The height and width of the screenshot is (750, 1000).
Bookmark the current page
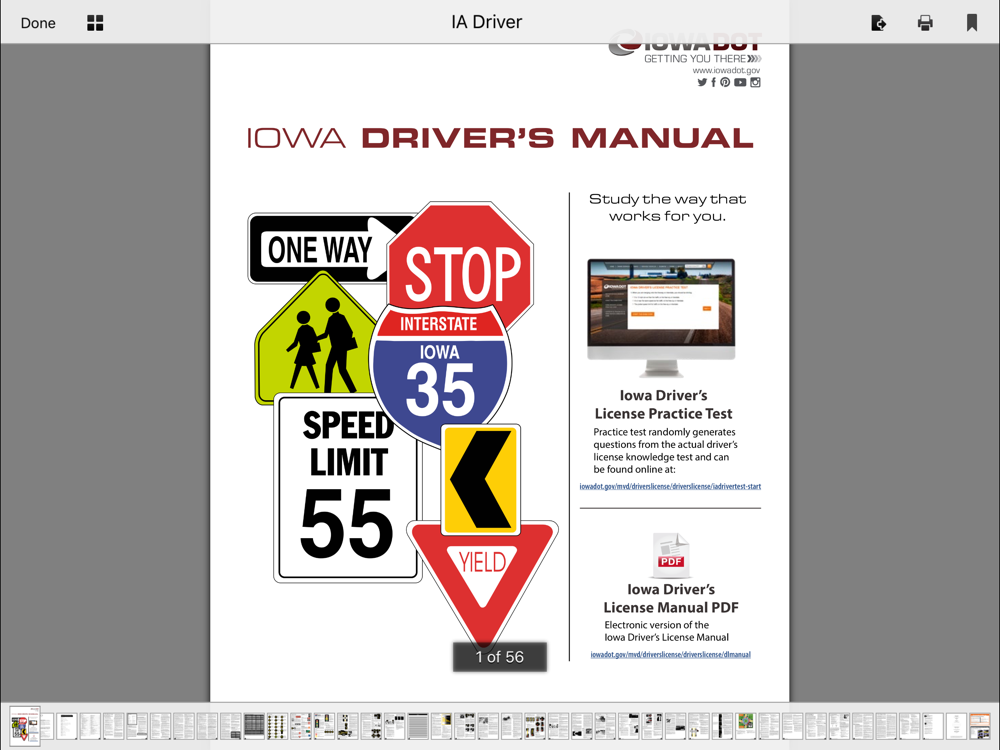(x=971, y=23)
